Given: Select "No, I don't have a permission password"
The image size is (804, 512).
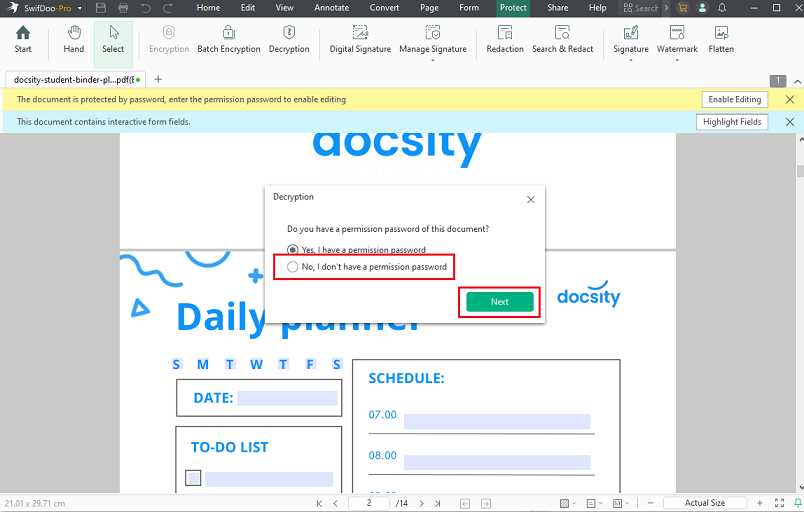Looking at the screenshot, I should pyautogui.click(x=367, y=267).
